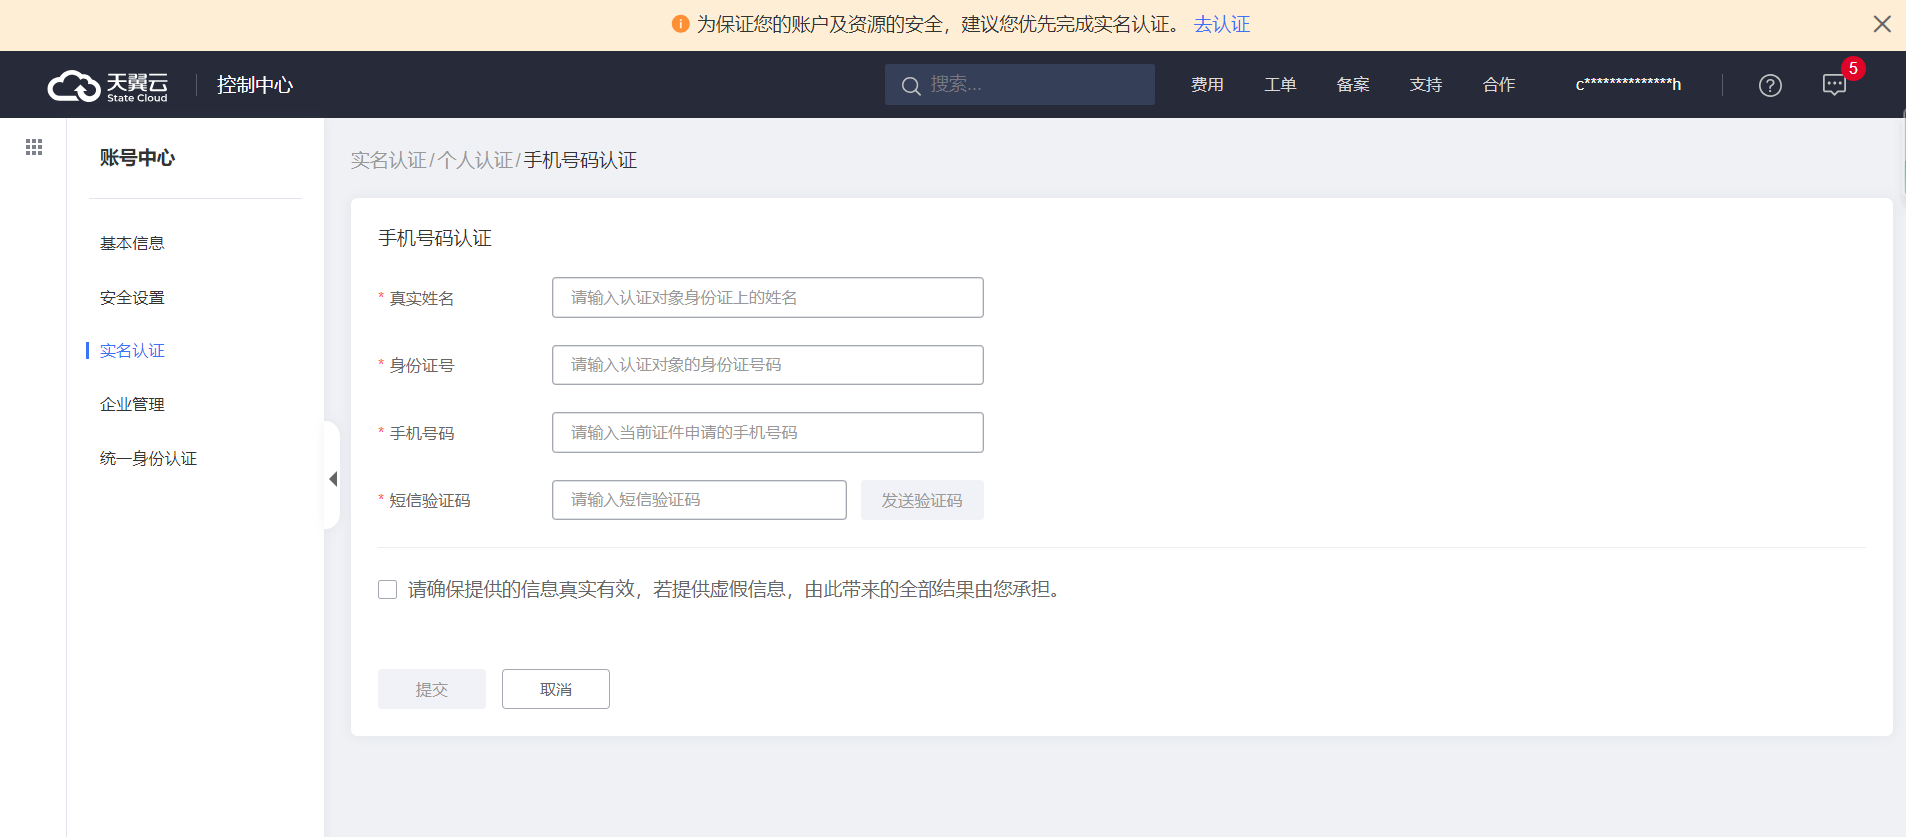This screenshot has width=1906, height=837.
Task: Collapse the left sidebar with arrow handle
Action: [x=333, y=479]
